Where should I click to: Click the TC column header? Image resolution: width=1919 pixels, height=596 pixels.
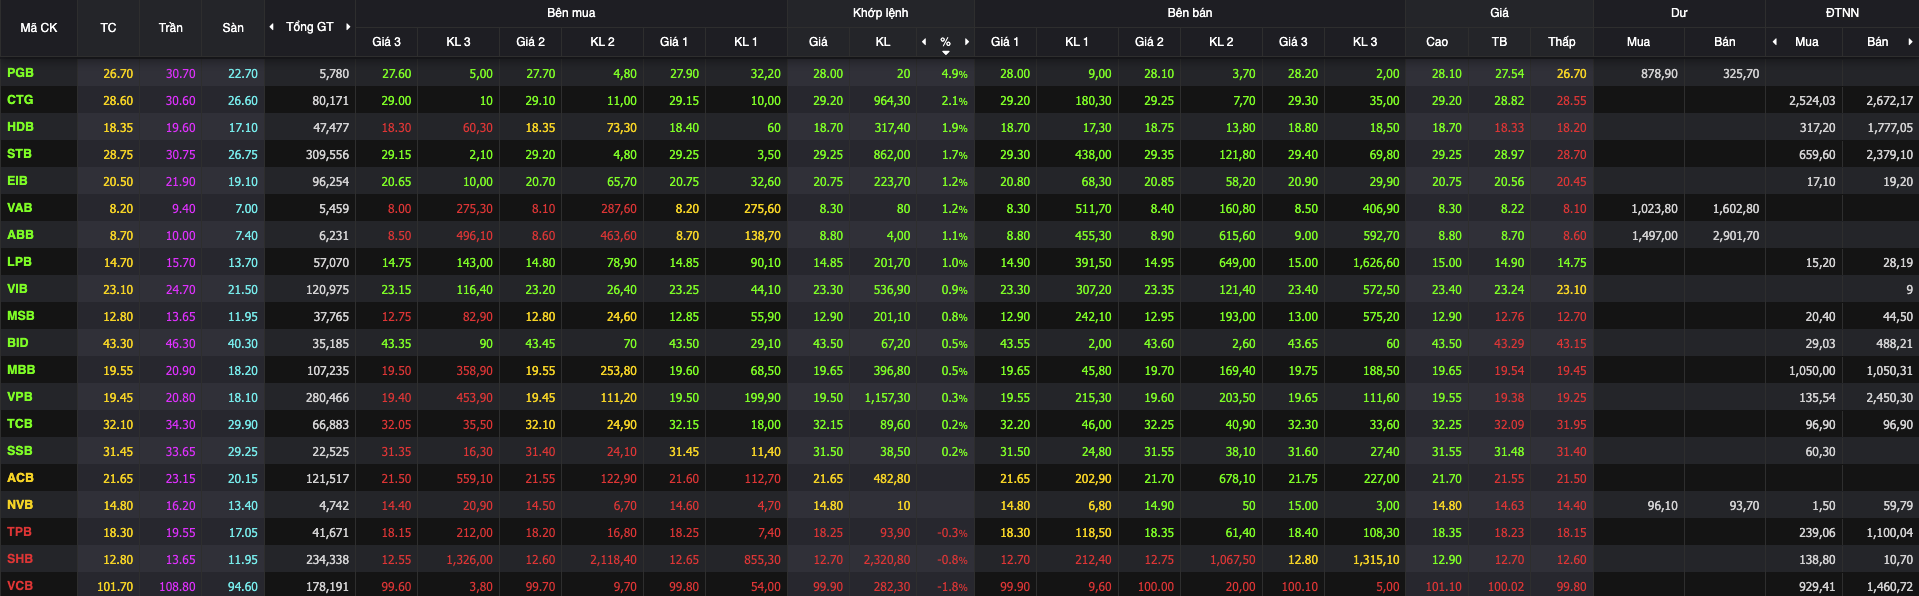pyautogui.click(x=108, y=28)
